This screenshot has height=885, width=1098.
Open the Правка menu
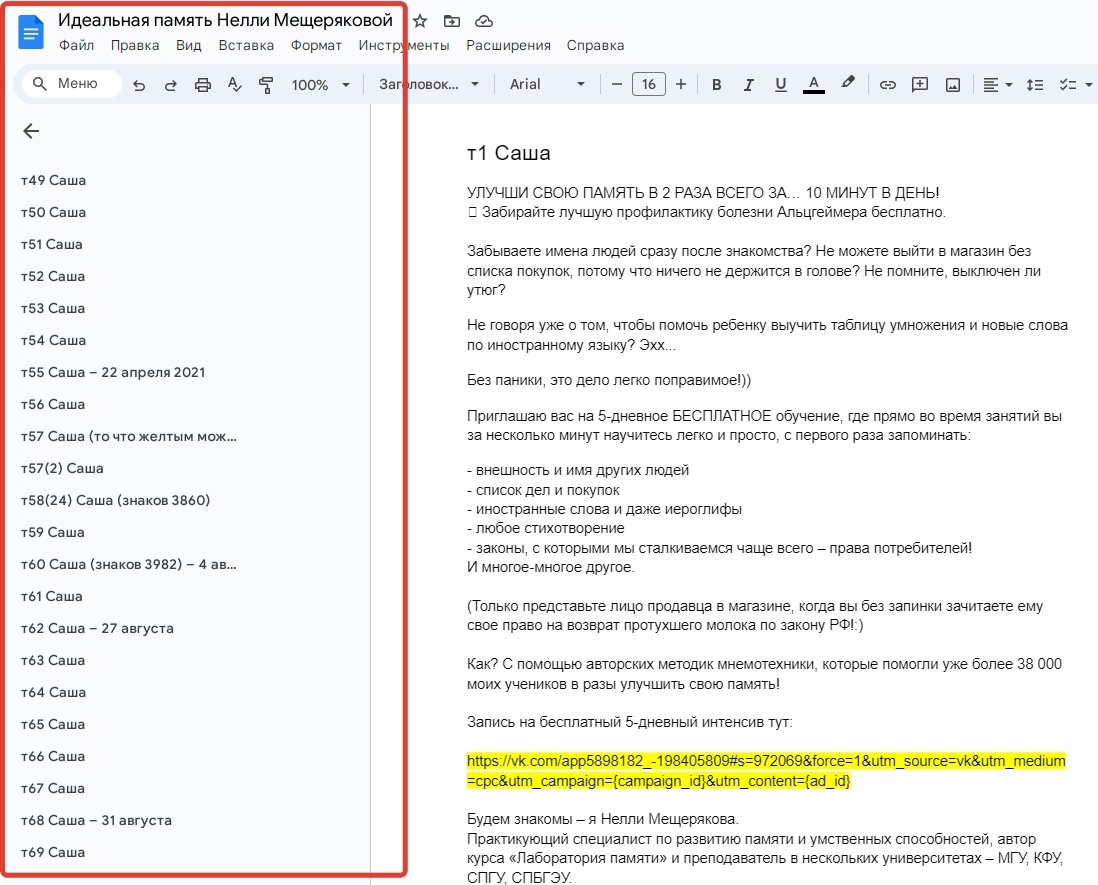pyautogui.click(x=134, y=46)
